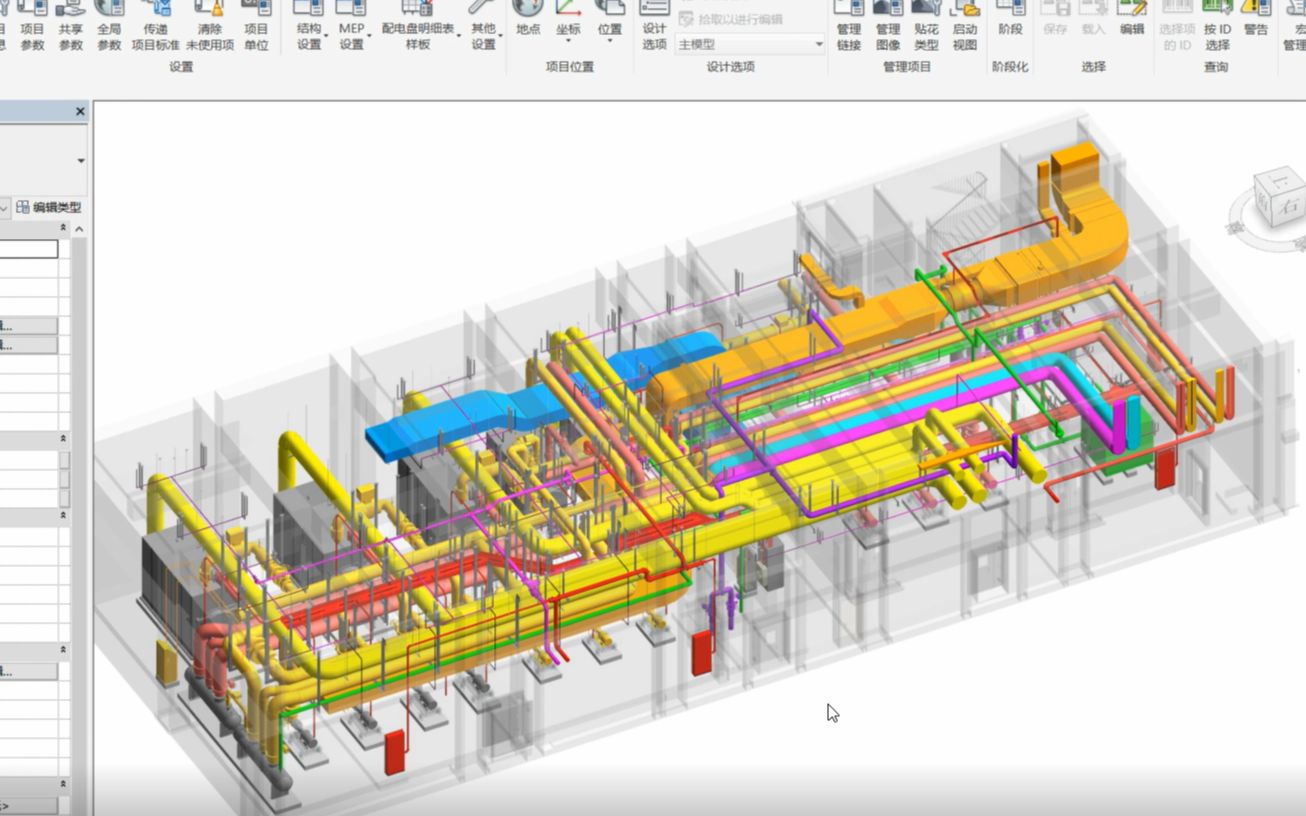
Task: Expand MEP 设置 dropdown
Action: coord(352,26)
